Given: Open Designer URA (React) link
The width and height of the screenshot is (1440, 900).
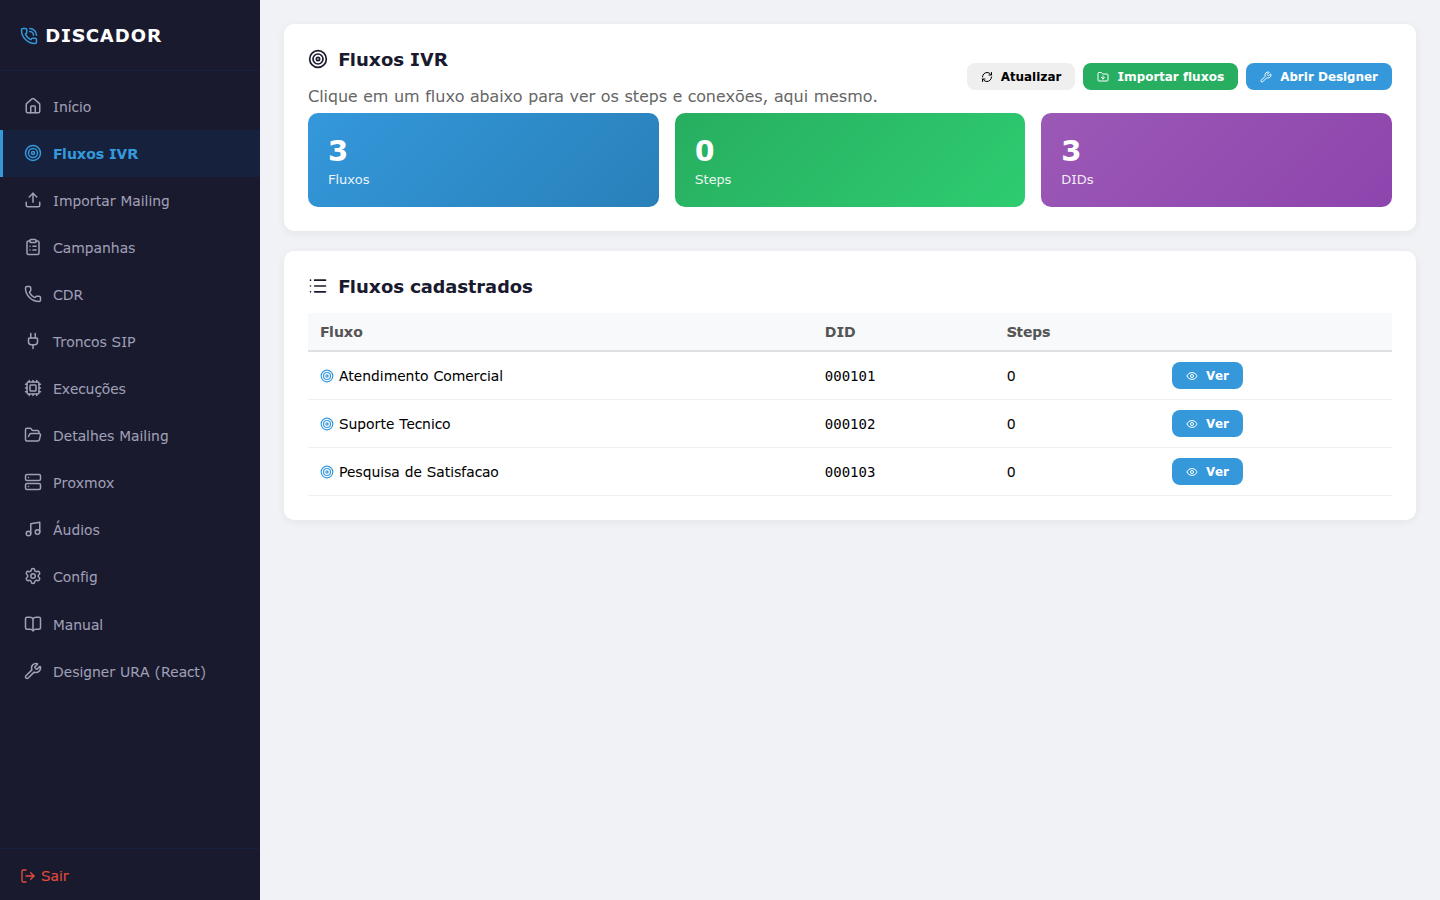Looking at the screenshot, I should (x=130, y=671).
